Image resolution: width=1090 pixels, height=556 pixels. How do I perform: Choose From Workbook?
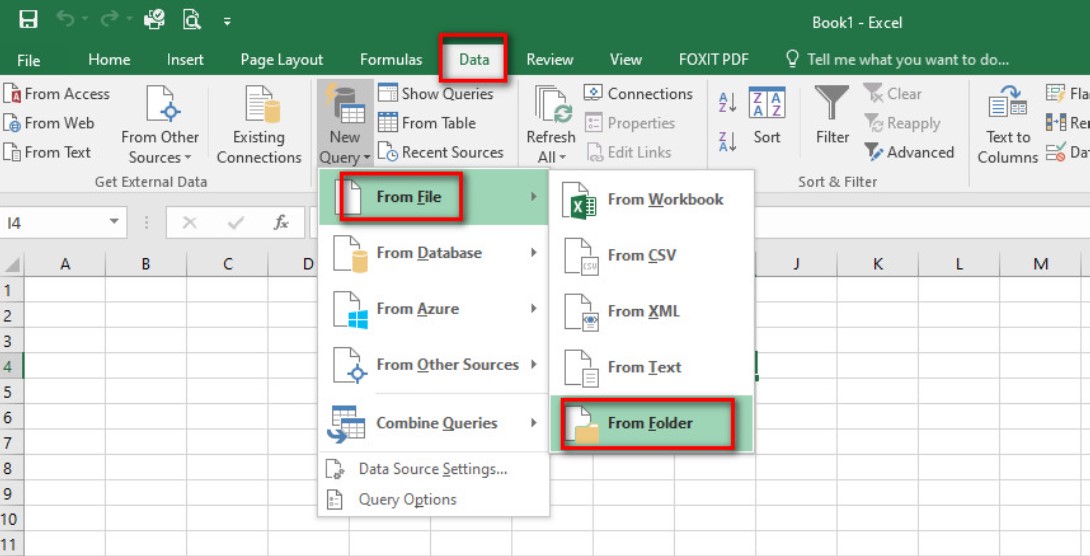click(x=651, y=199)
